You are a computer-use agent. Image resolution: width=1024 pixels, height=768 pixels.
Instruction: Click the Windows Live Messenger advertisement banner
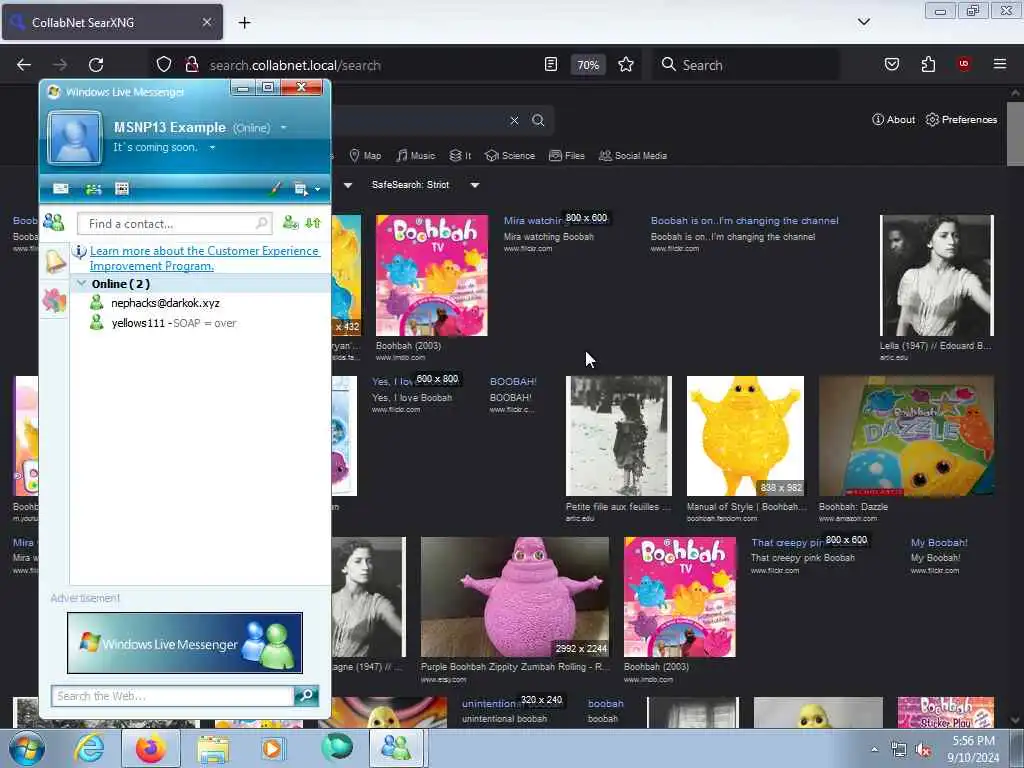point(185,643)
